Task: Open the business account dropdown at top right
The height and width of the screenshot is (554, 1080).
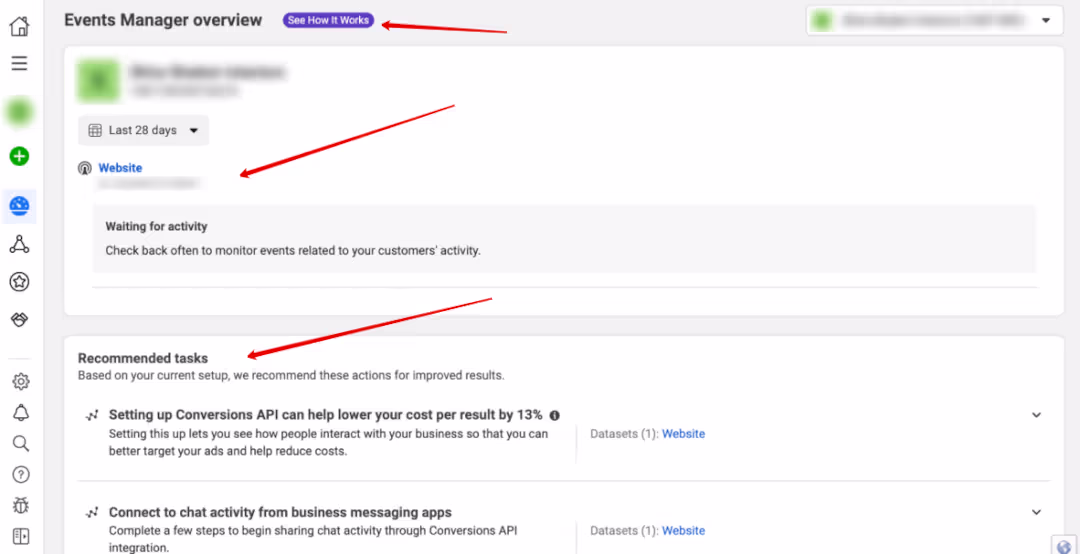Action: (x=935, y=21)
